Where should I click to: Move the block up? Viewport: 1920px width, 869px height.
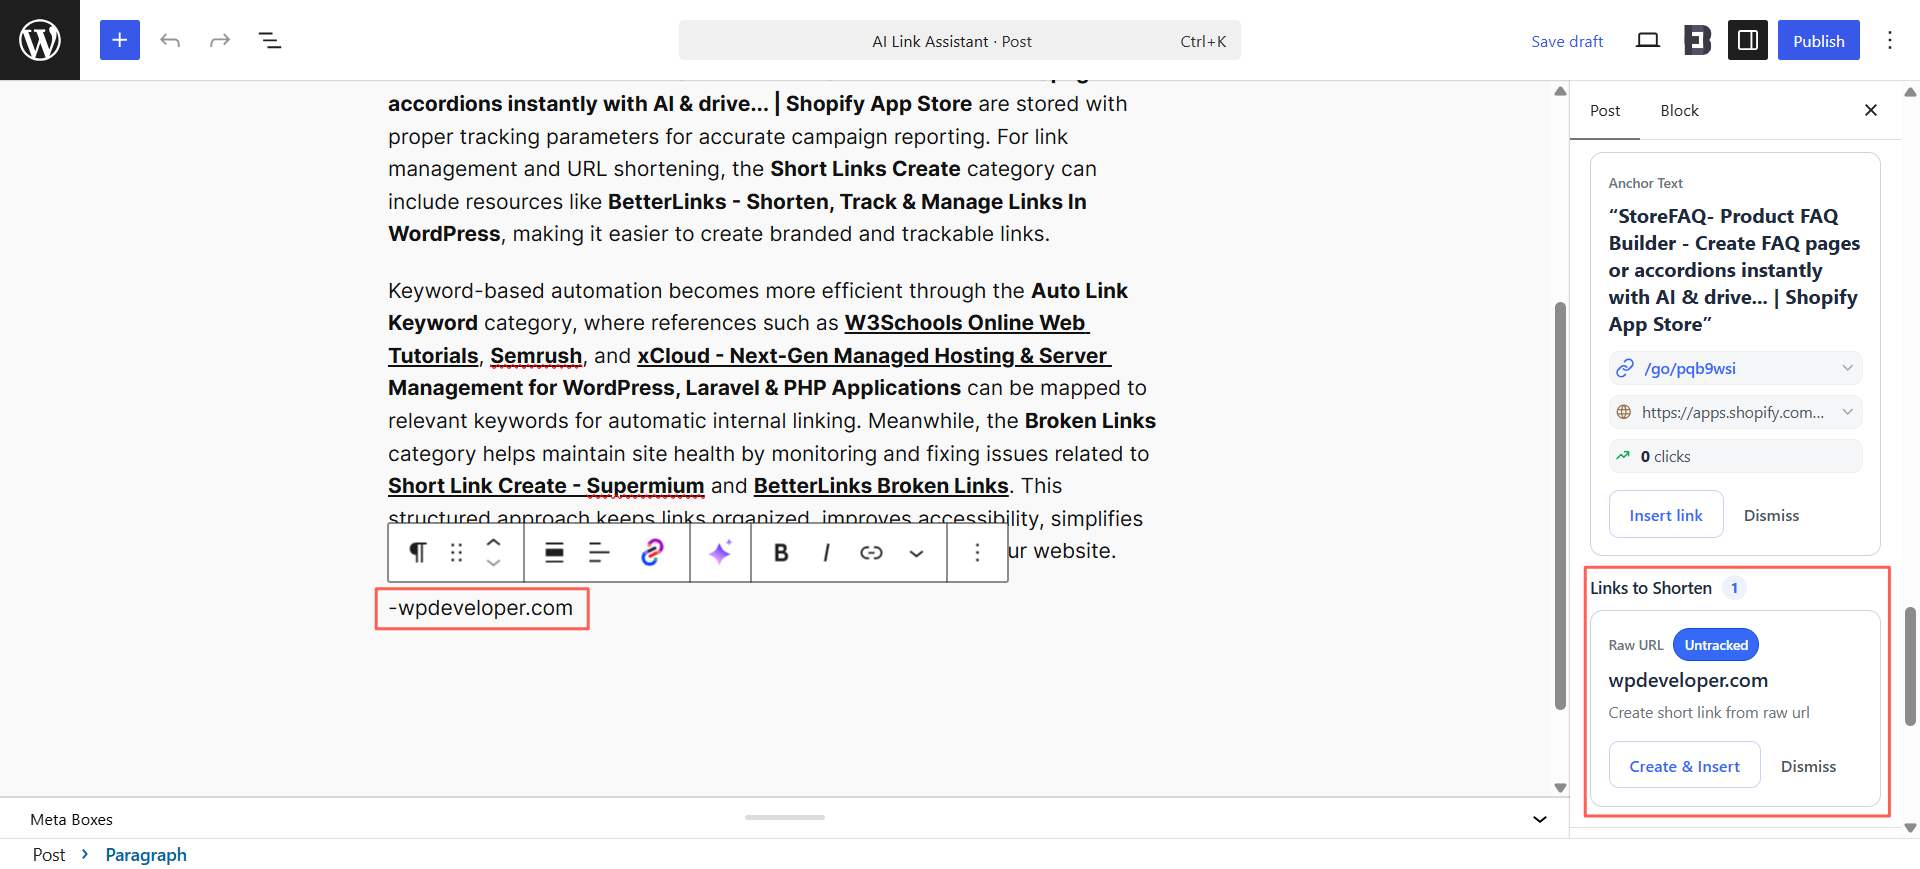[x=493, y=542]
